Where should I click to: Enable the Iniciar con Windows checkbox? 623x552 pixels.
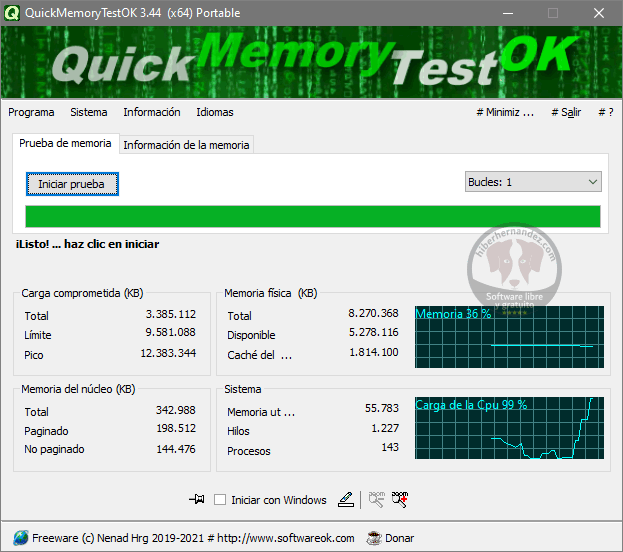coord(220,500)
